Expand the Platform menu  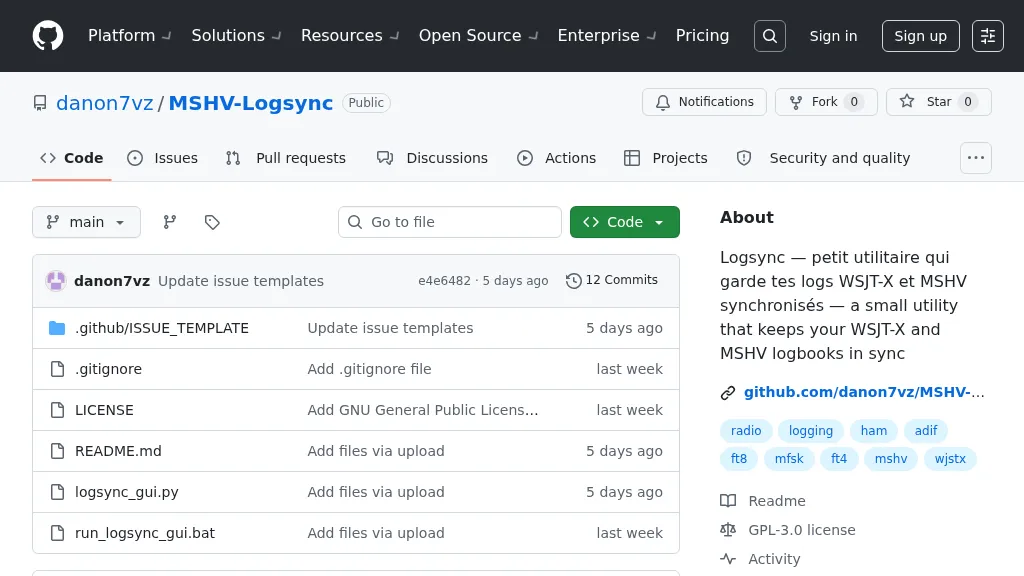pos(129,36)
